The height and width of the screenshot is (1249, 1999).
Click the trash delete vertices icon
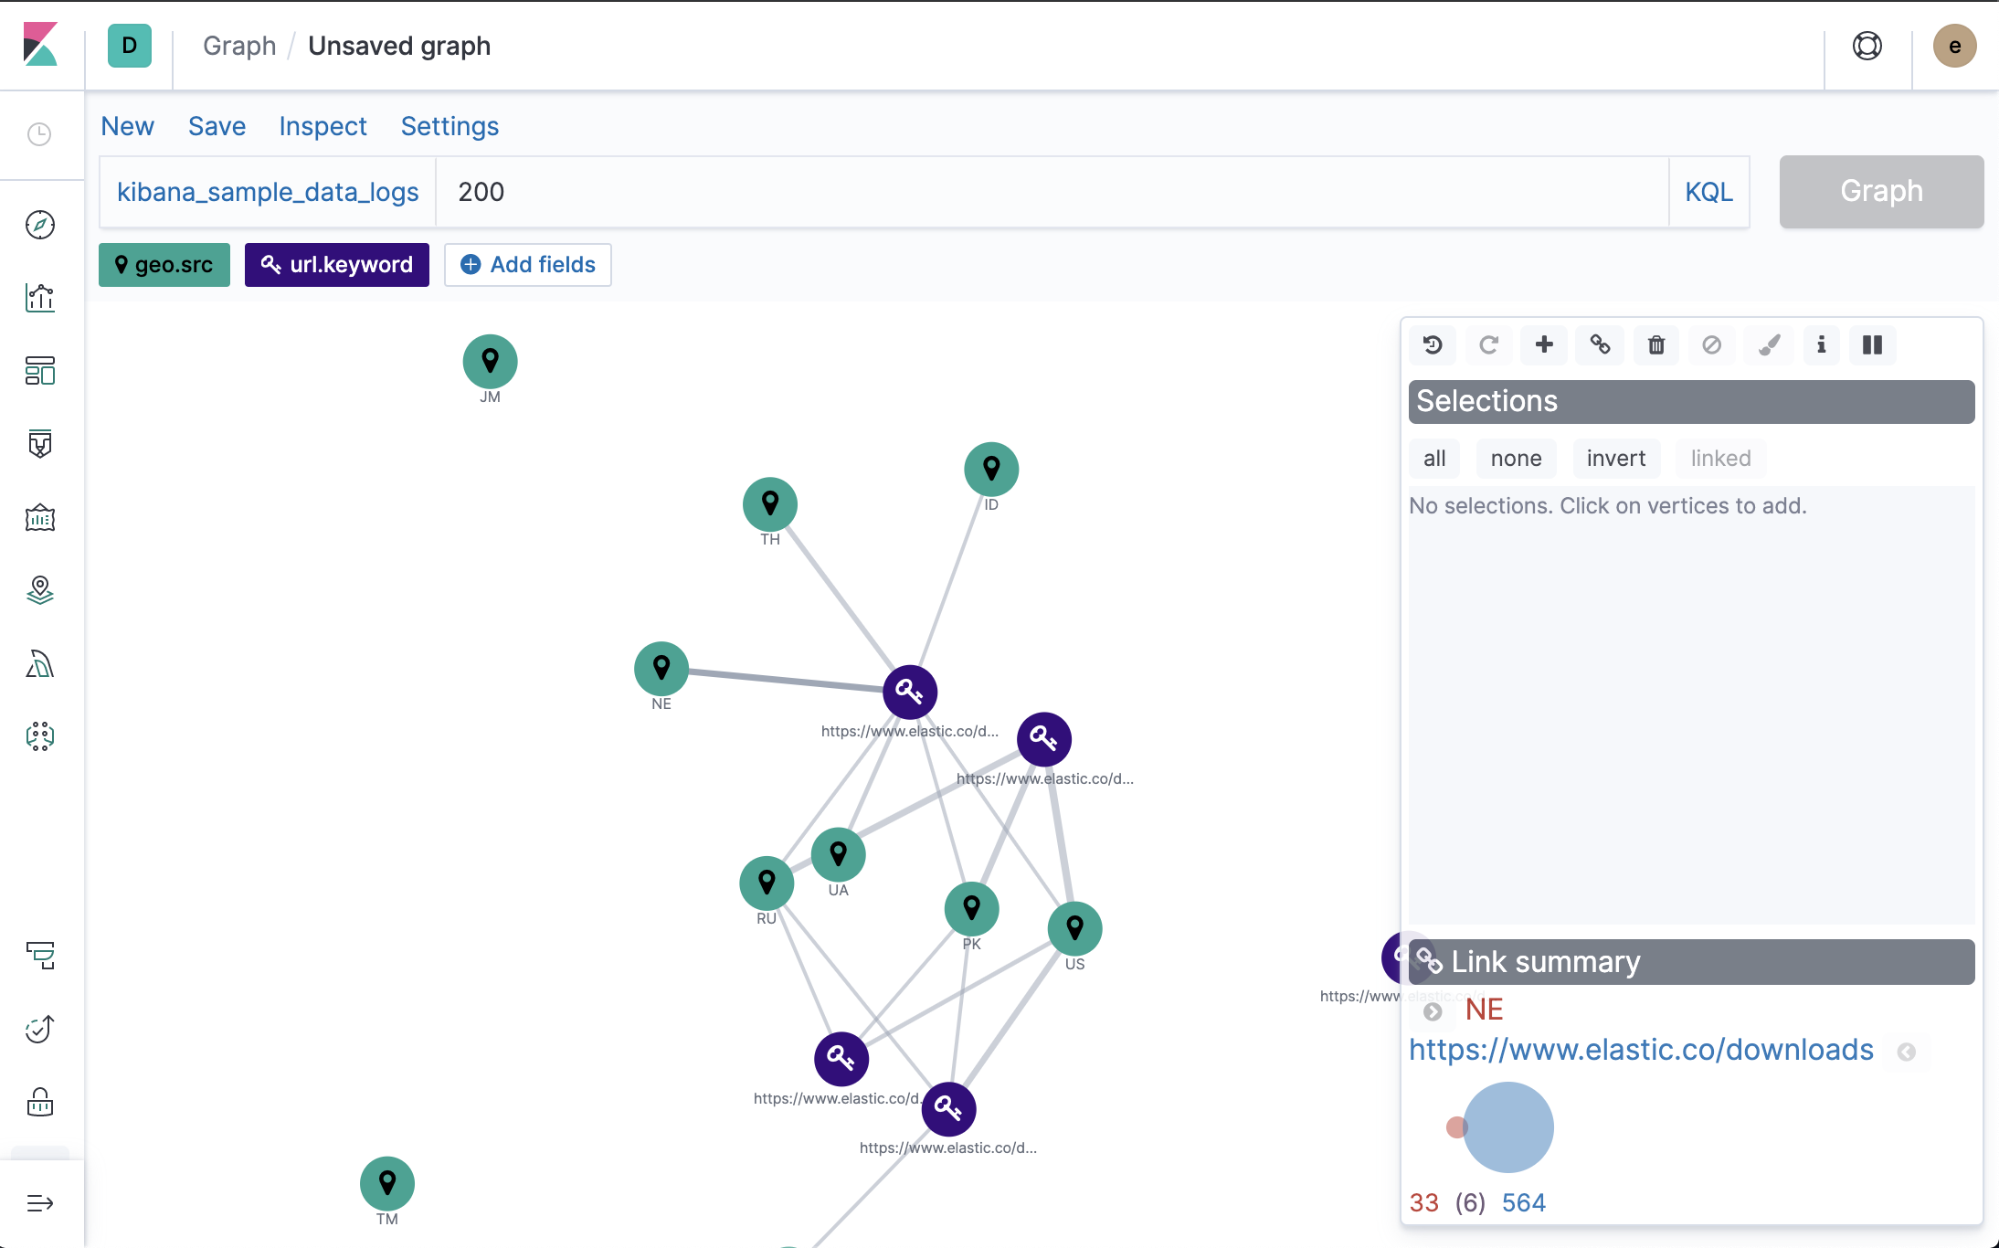(x=1656, y=345)
